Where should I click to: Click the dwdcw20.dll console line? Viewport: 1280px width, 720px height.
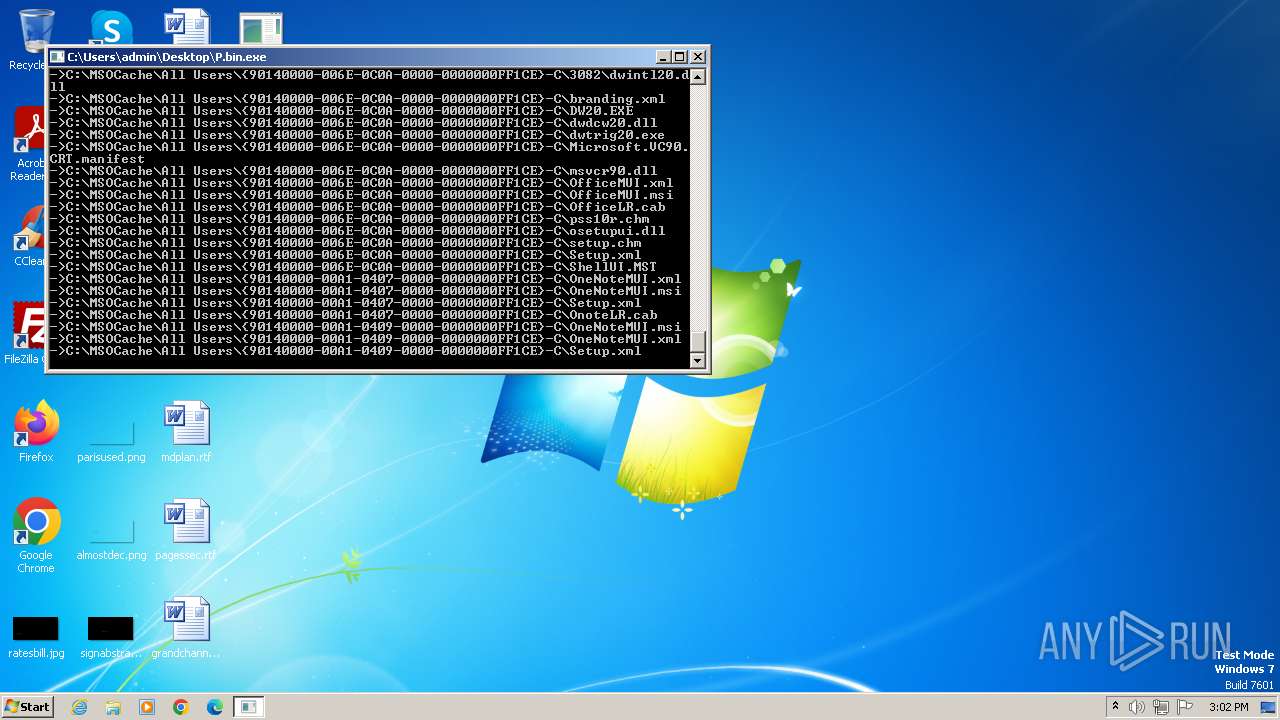(354, 123)
